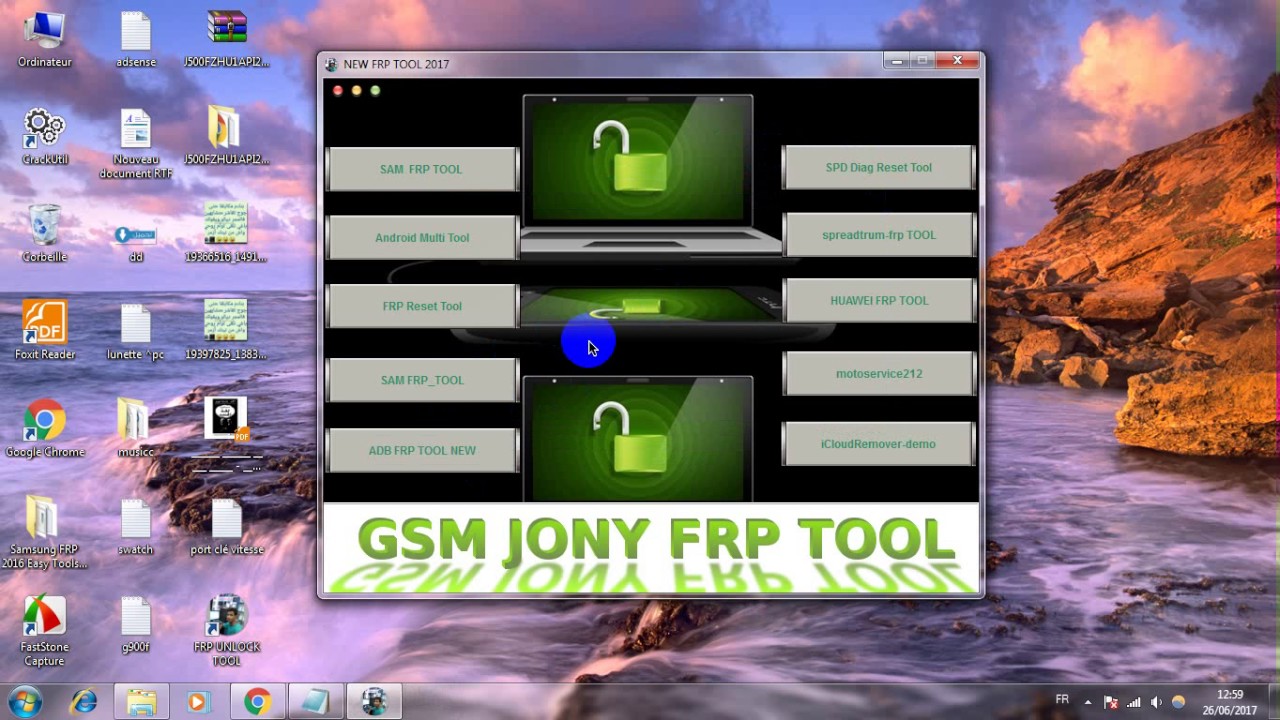Select Nouveau document RTF icon
The width and height of the screenshot is (1280, 720).
(136, 143)
